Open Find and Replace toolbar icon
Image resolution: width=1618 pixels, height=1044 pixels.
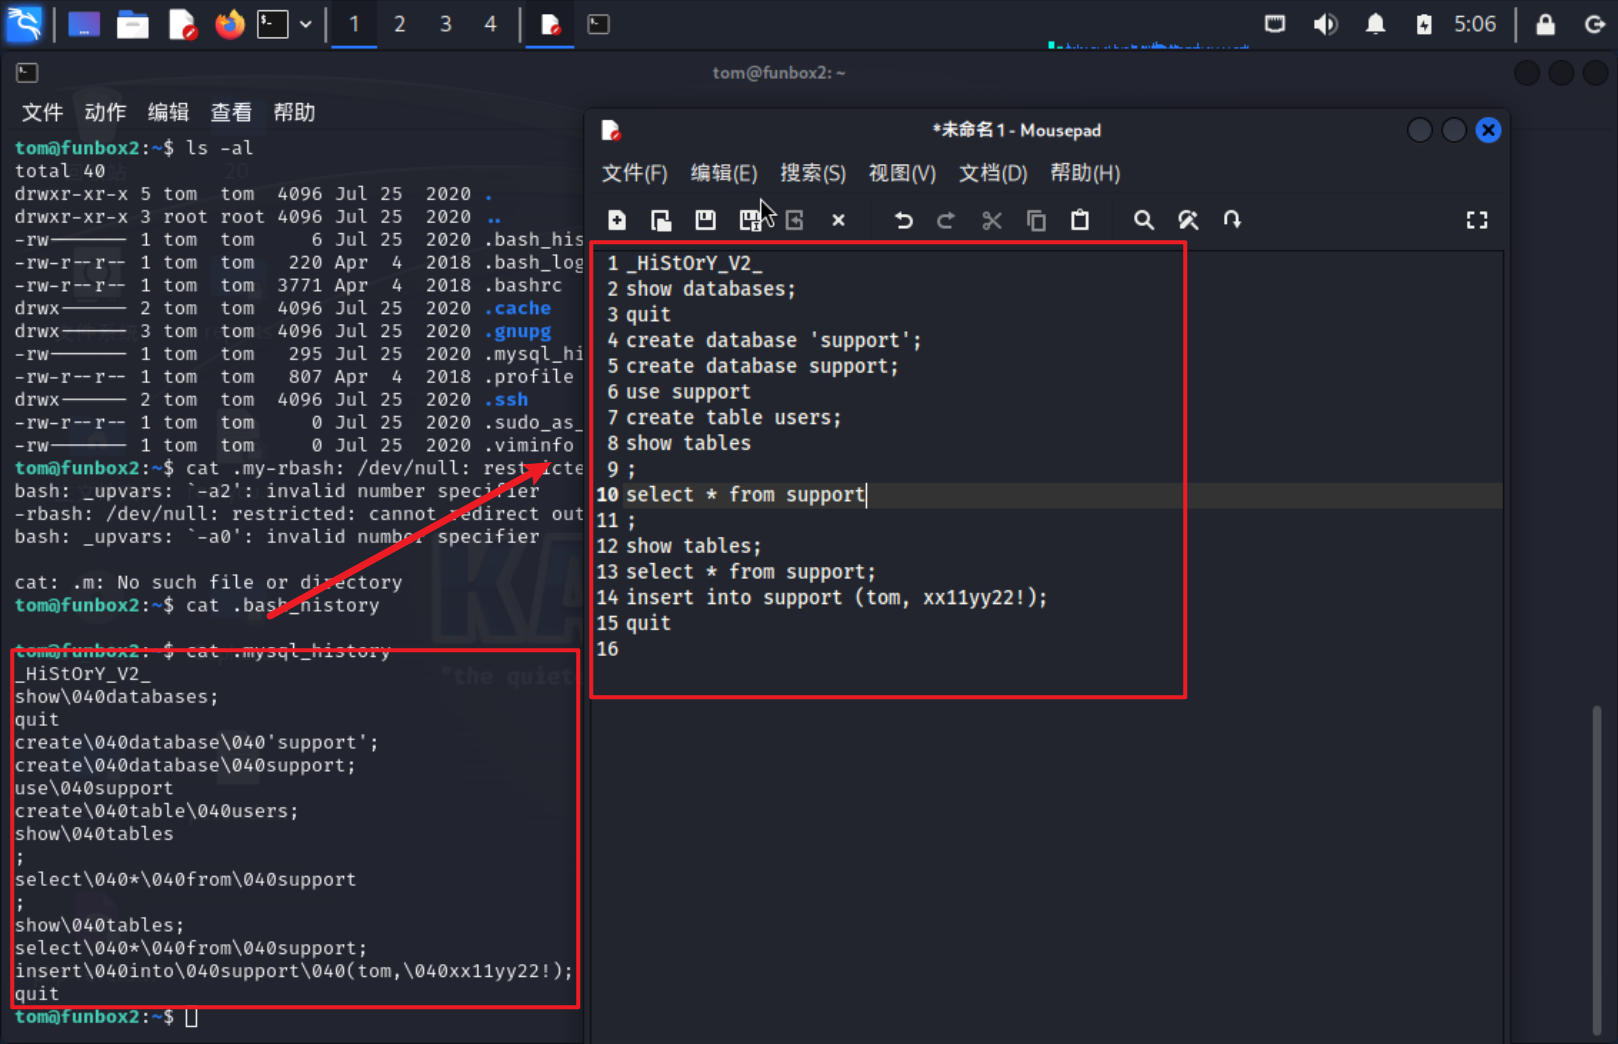coord(1188,220)
